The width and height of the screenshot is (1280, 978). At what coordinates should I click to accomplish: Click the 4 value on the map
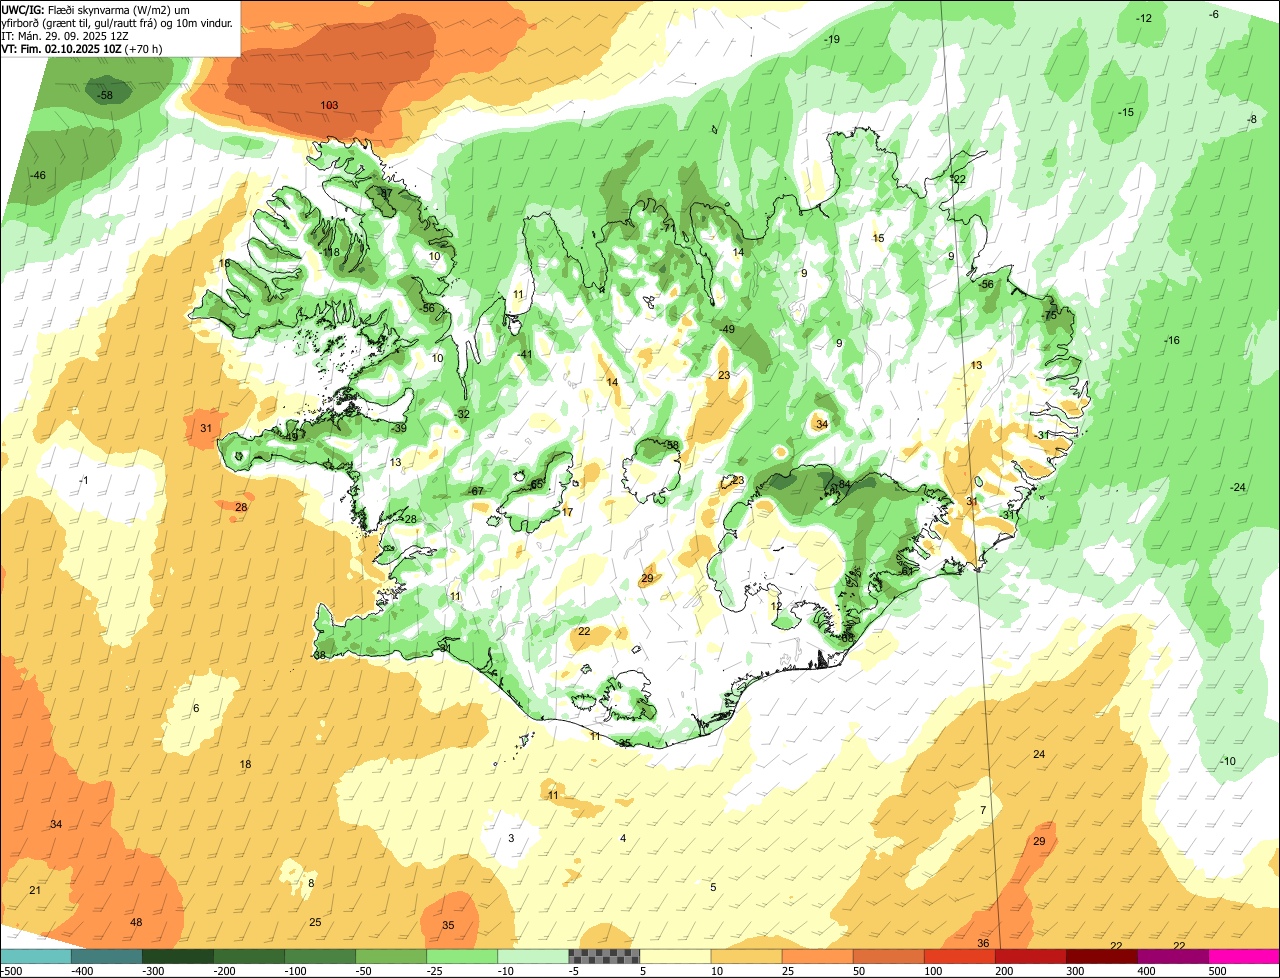click(x=623, y=838)
